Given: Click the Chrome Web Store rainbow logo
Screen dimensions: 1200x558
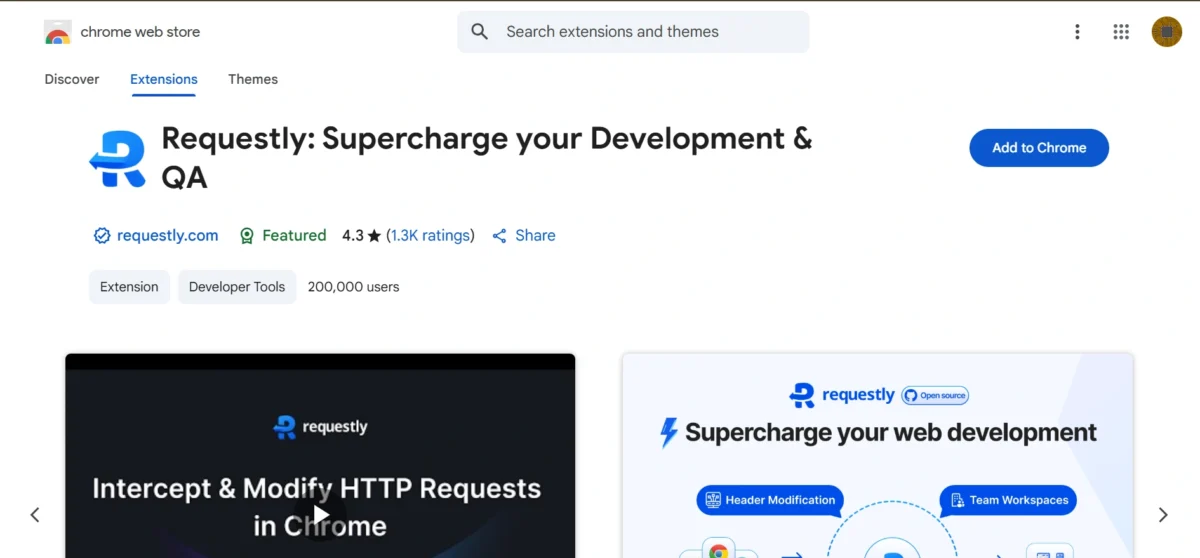Looking at the screenshot, I should click(x=58, y=32).
